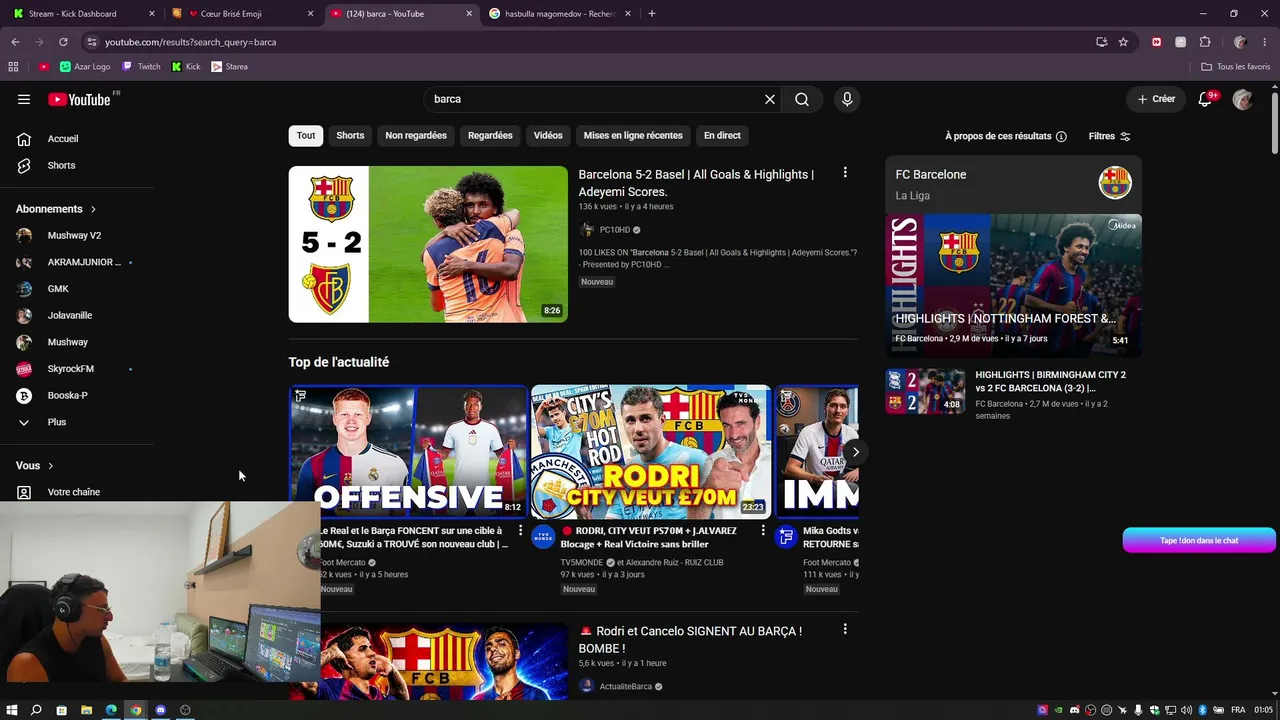Go back in browser history
Screen dimensions: 1280x720
15,42
